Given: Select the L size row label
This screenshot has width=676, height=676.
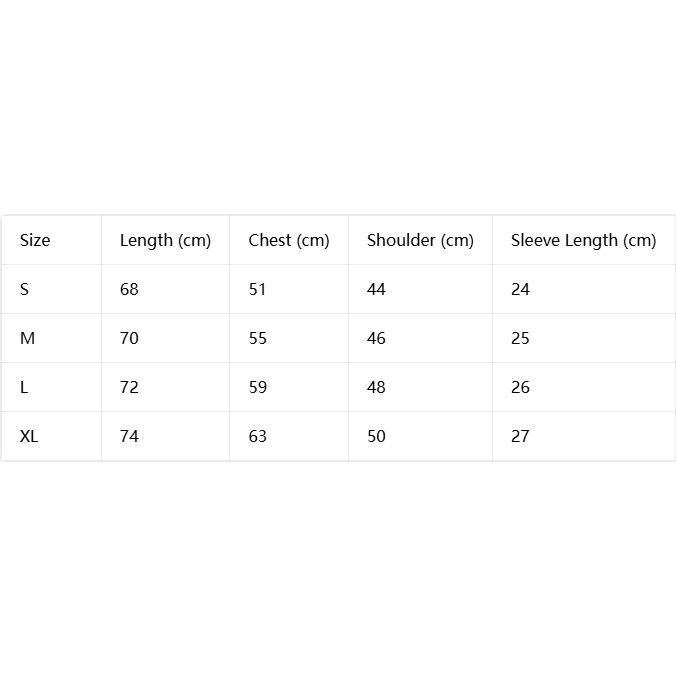Looking at the screenshot, I should point(24,387).
